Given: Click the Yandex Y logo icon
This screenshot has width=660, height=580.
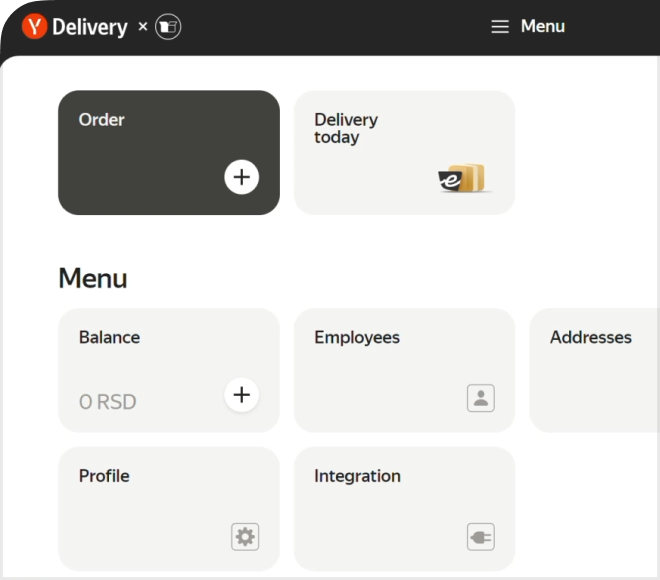Looking at the screenshot, I should pyautogui.click(x=35, y=27).
